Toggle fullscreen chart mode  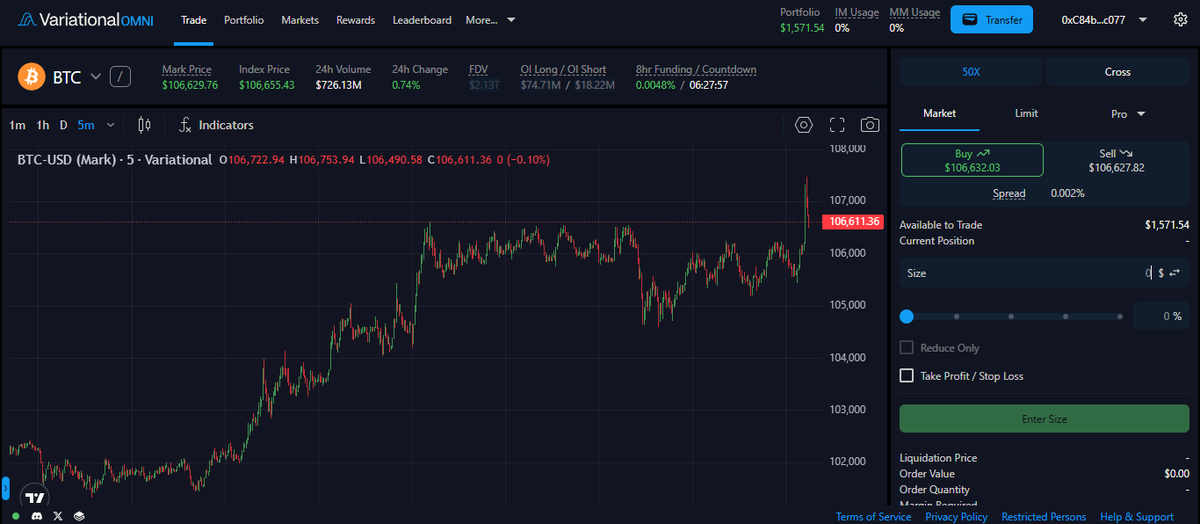838,125
